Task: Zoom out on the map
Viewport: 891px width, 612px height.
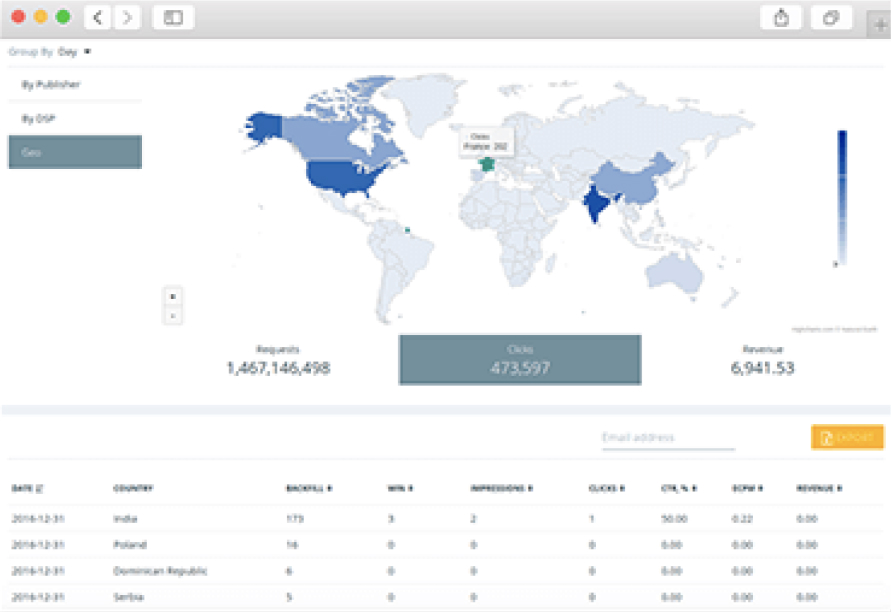Action: (x=172, y=315)
